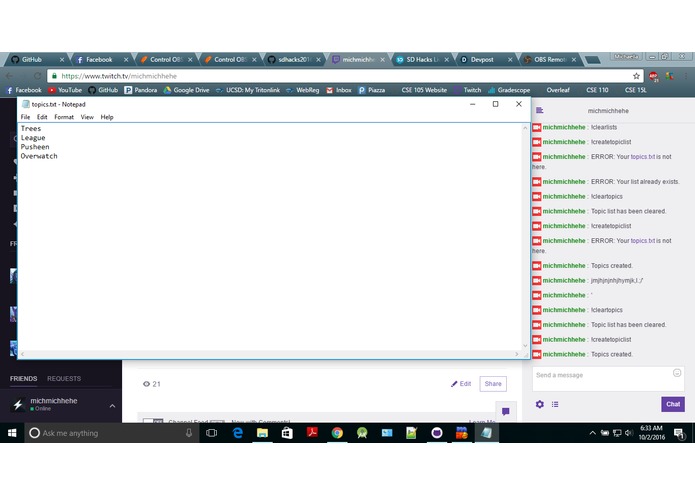Launch Microsoft Edge from taskbar
Viewport: 695px width, 494px height.
click(238, 433)
